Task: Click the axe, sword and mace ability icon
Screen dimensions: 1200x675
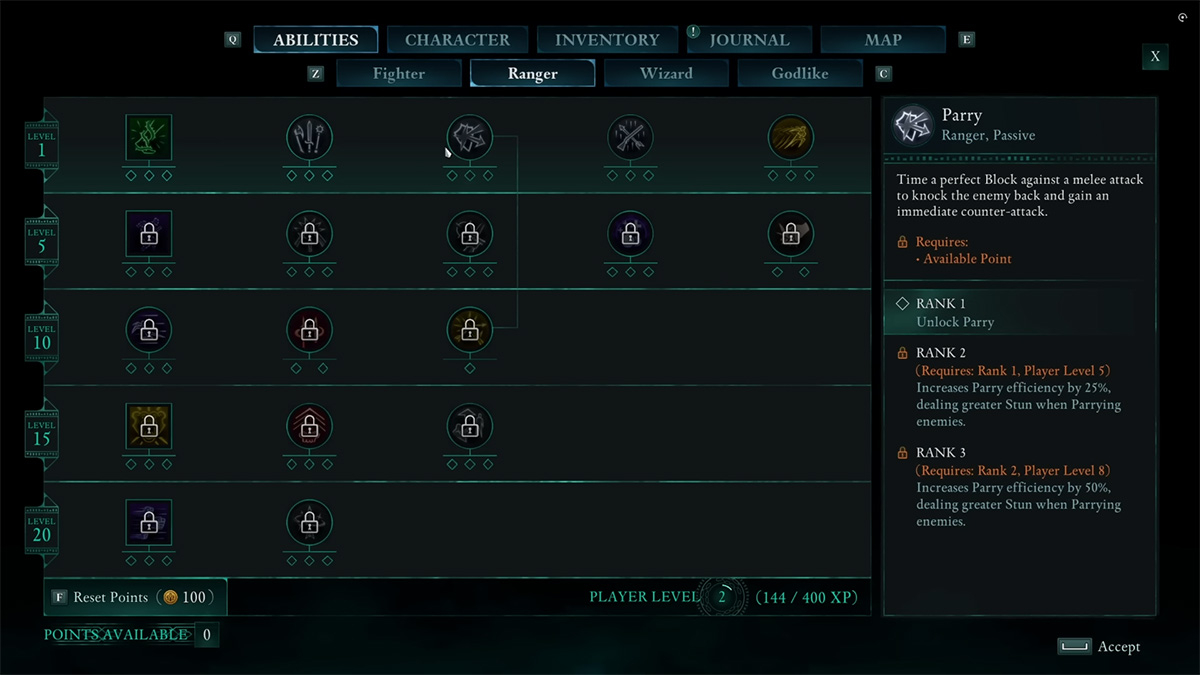Action: point(309,137)
